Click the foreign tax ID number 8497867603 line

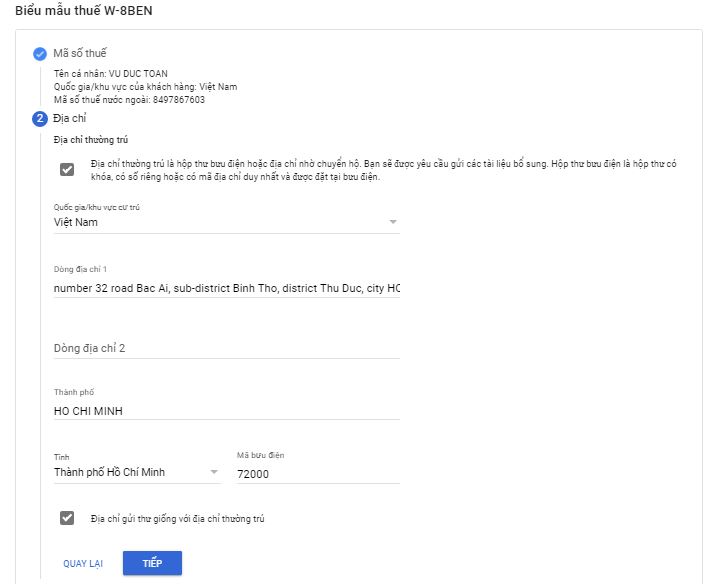point(129,99)
